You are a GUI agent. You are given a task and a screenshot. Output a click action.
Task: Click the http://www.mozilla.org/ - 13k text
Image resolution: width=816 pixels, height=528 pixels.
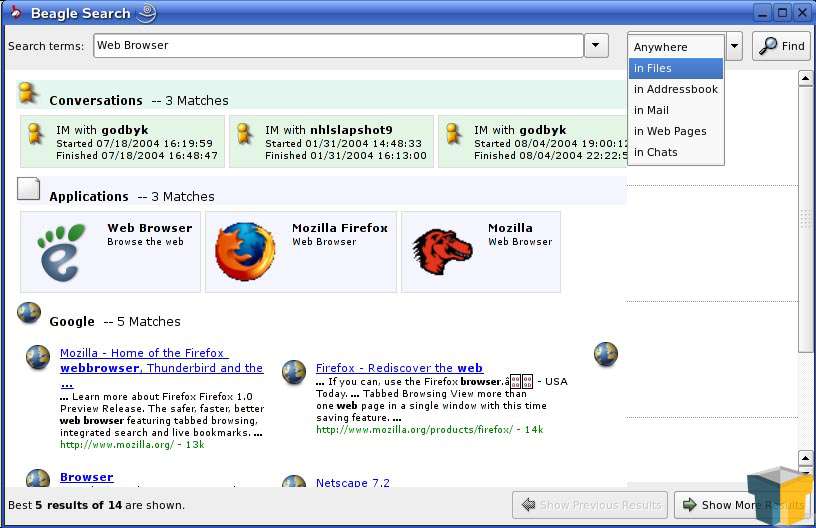coord(132,445)
